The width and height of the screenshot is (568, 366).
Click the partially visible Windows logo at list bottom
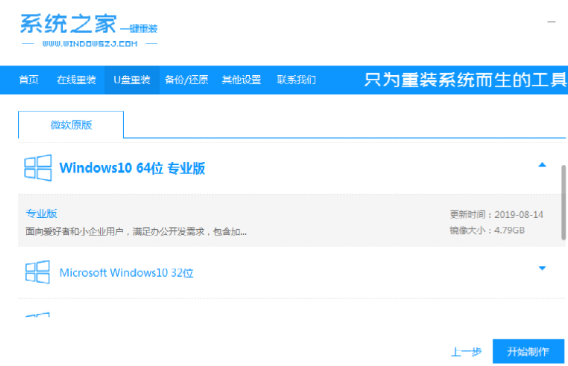click(x=37, y=315)
